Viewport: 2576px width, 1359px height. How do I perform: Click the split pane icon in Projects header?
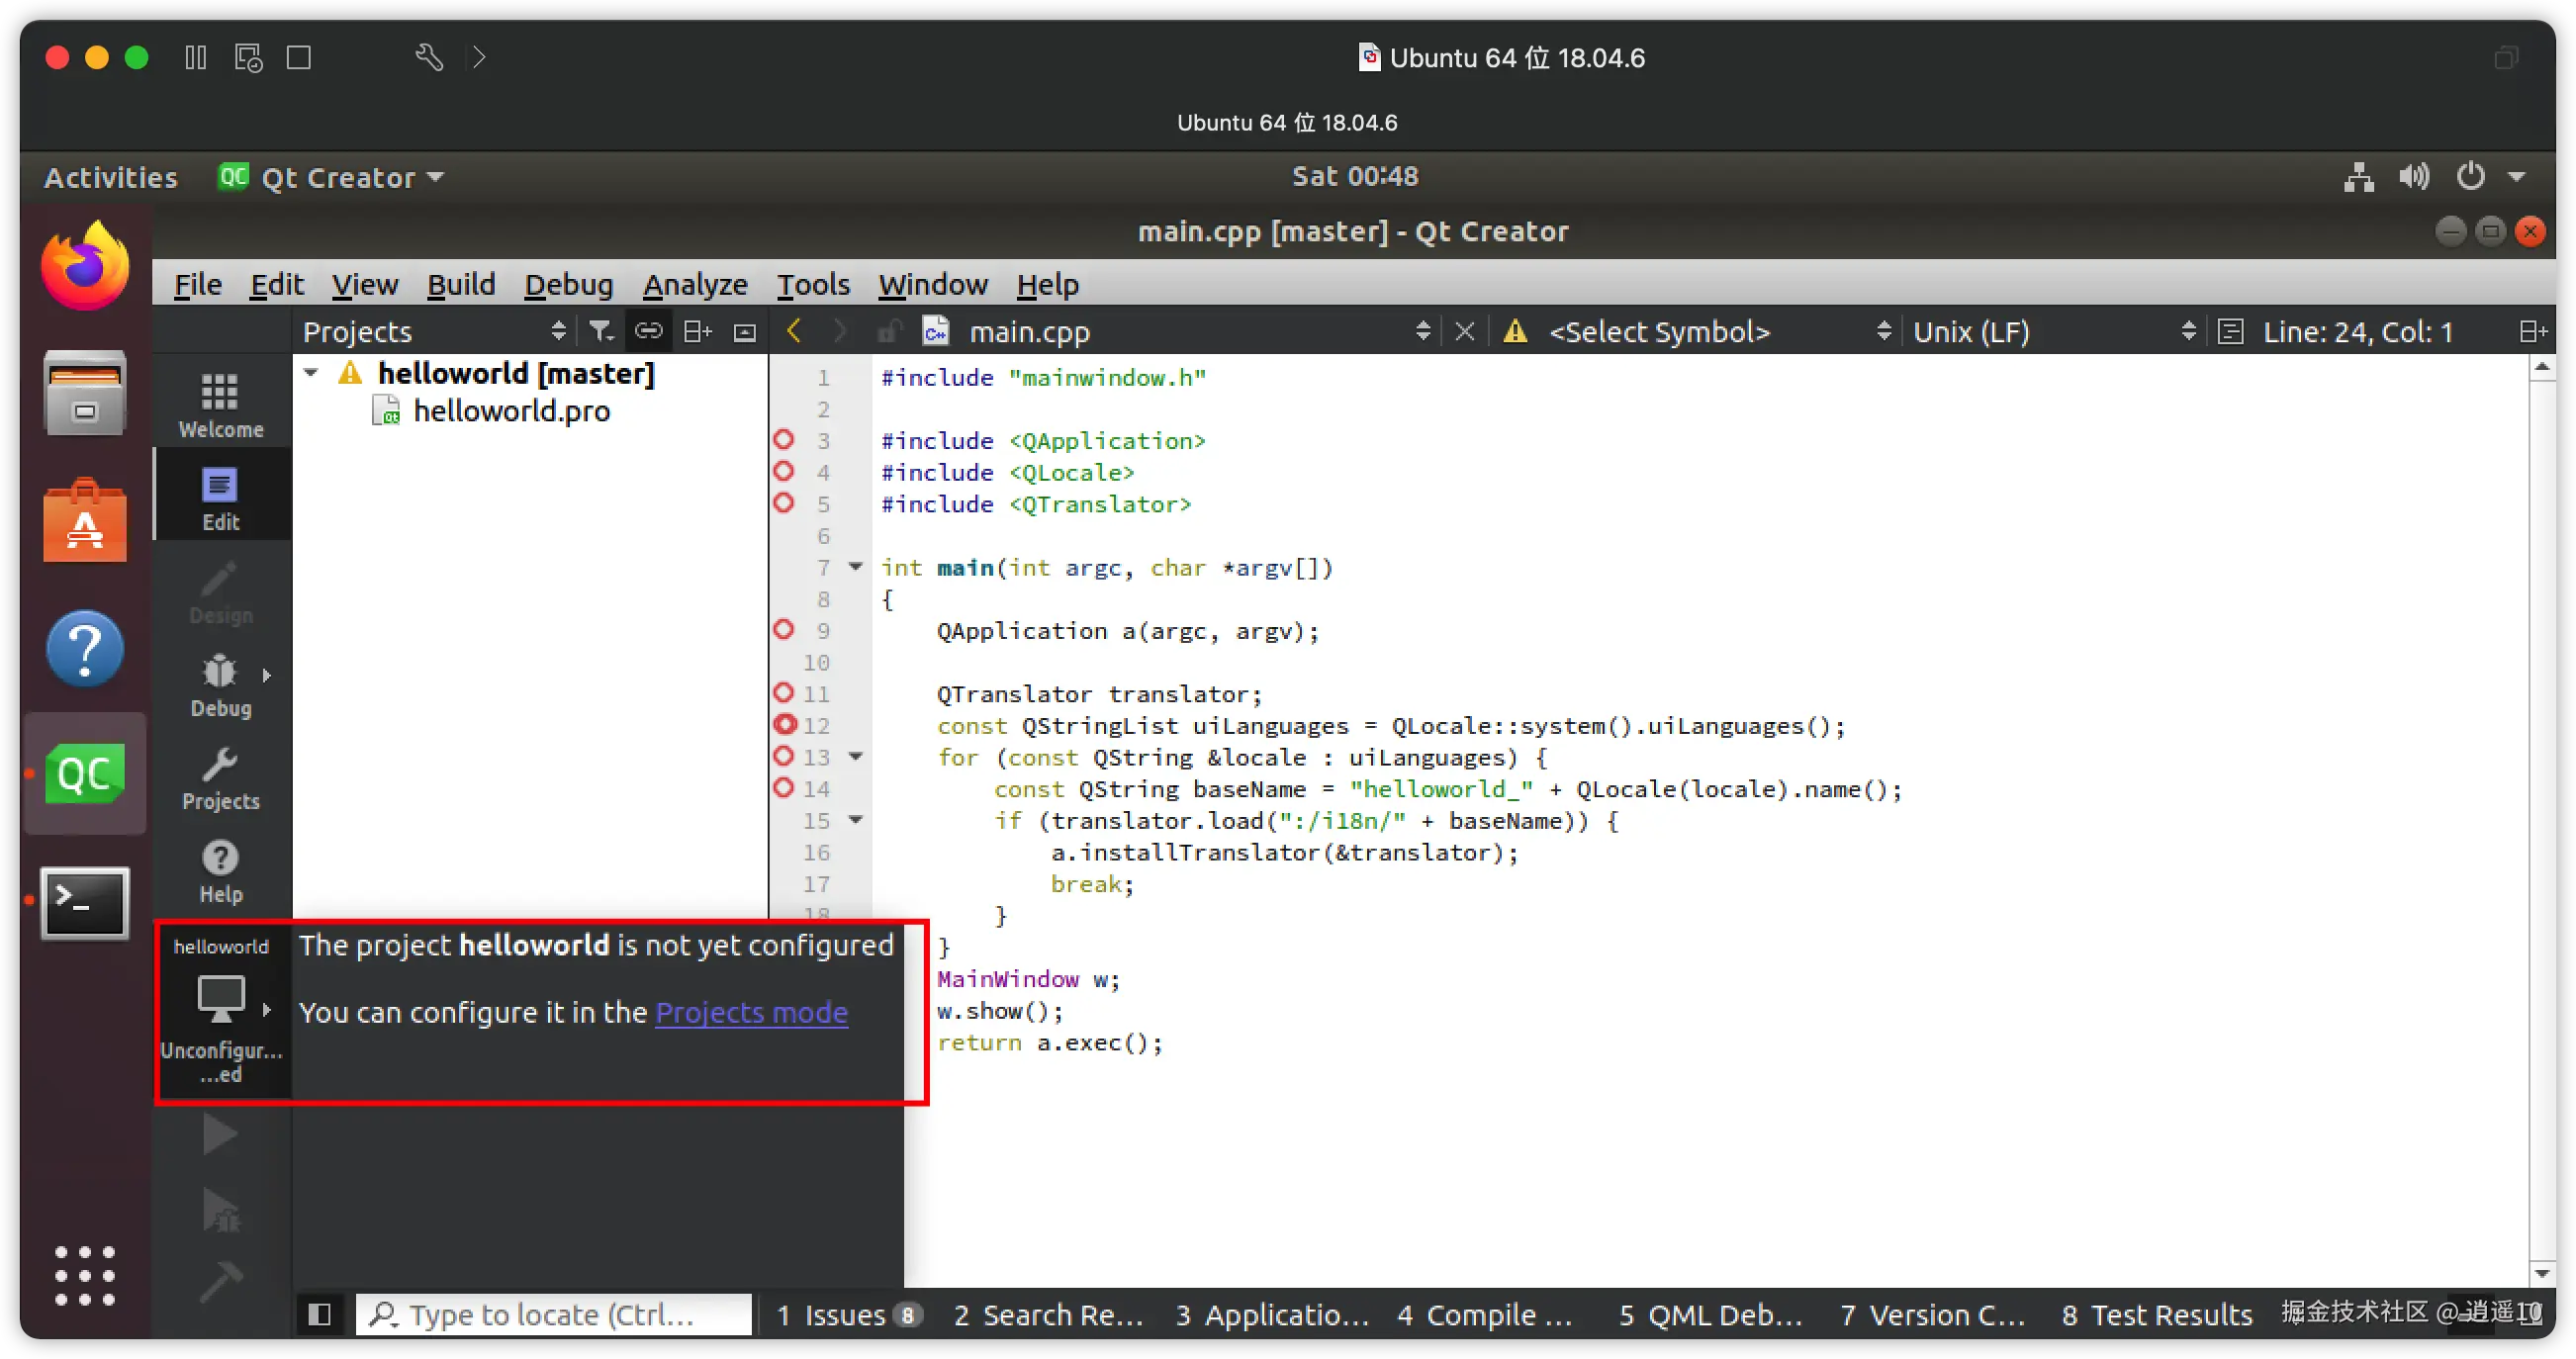[x=697, y=331]
